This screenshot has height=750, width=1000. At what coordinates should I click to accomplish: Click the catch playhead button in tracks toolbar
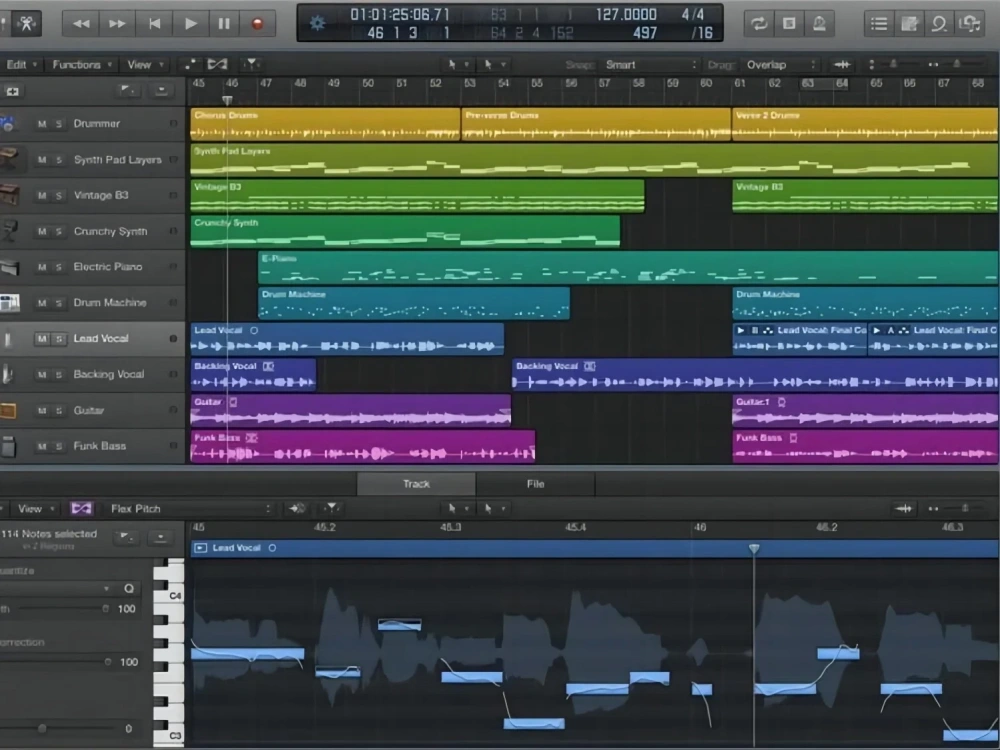252,64
